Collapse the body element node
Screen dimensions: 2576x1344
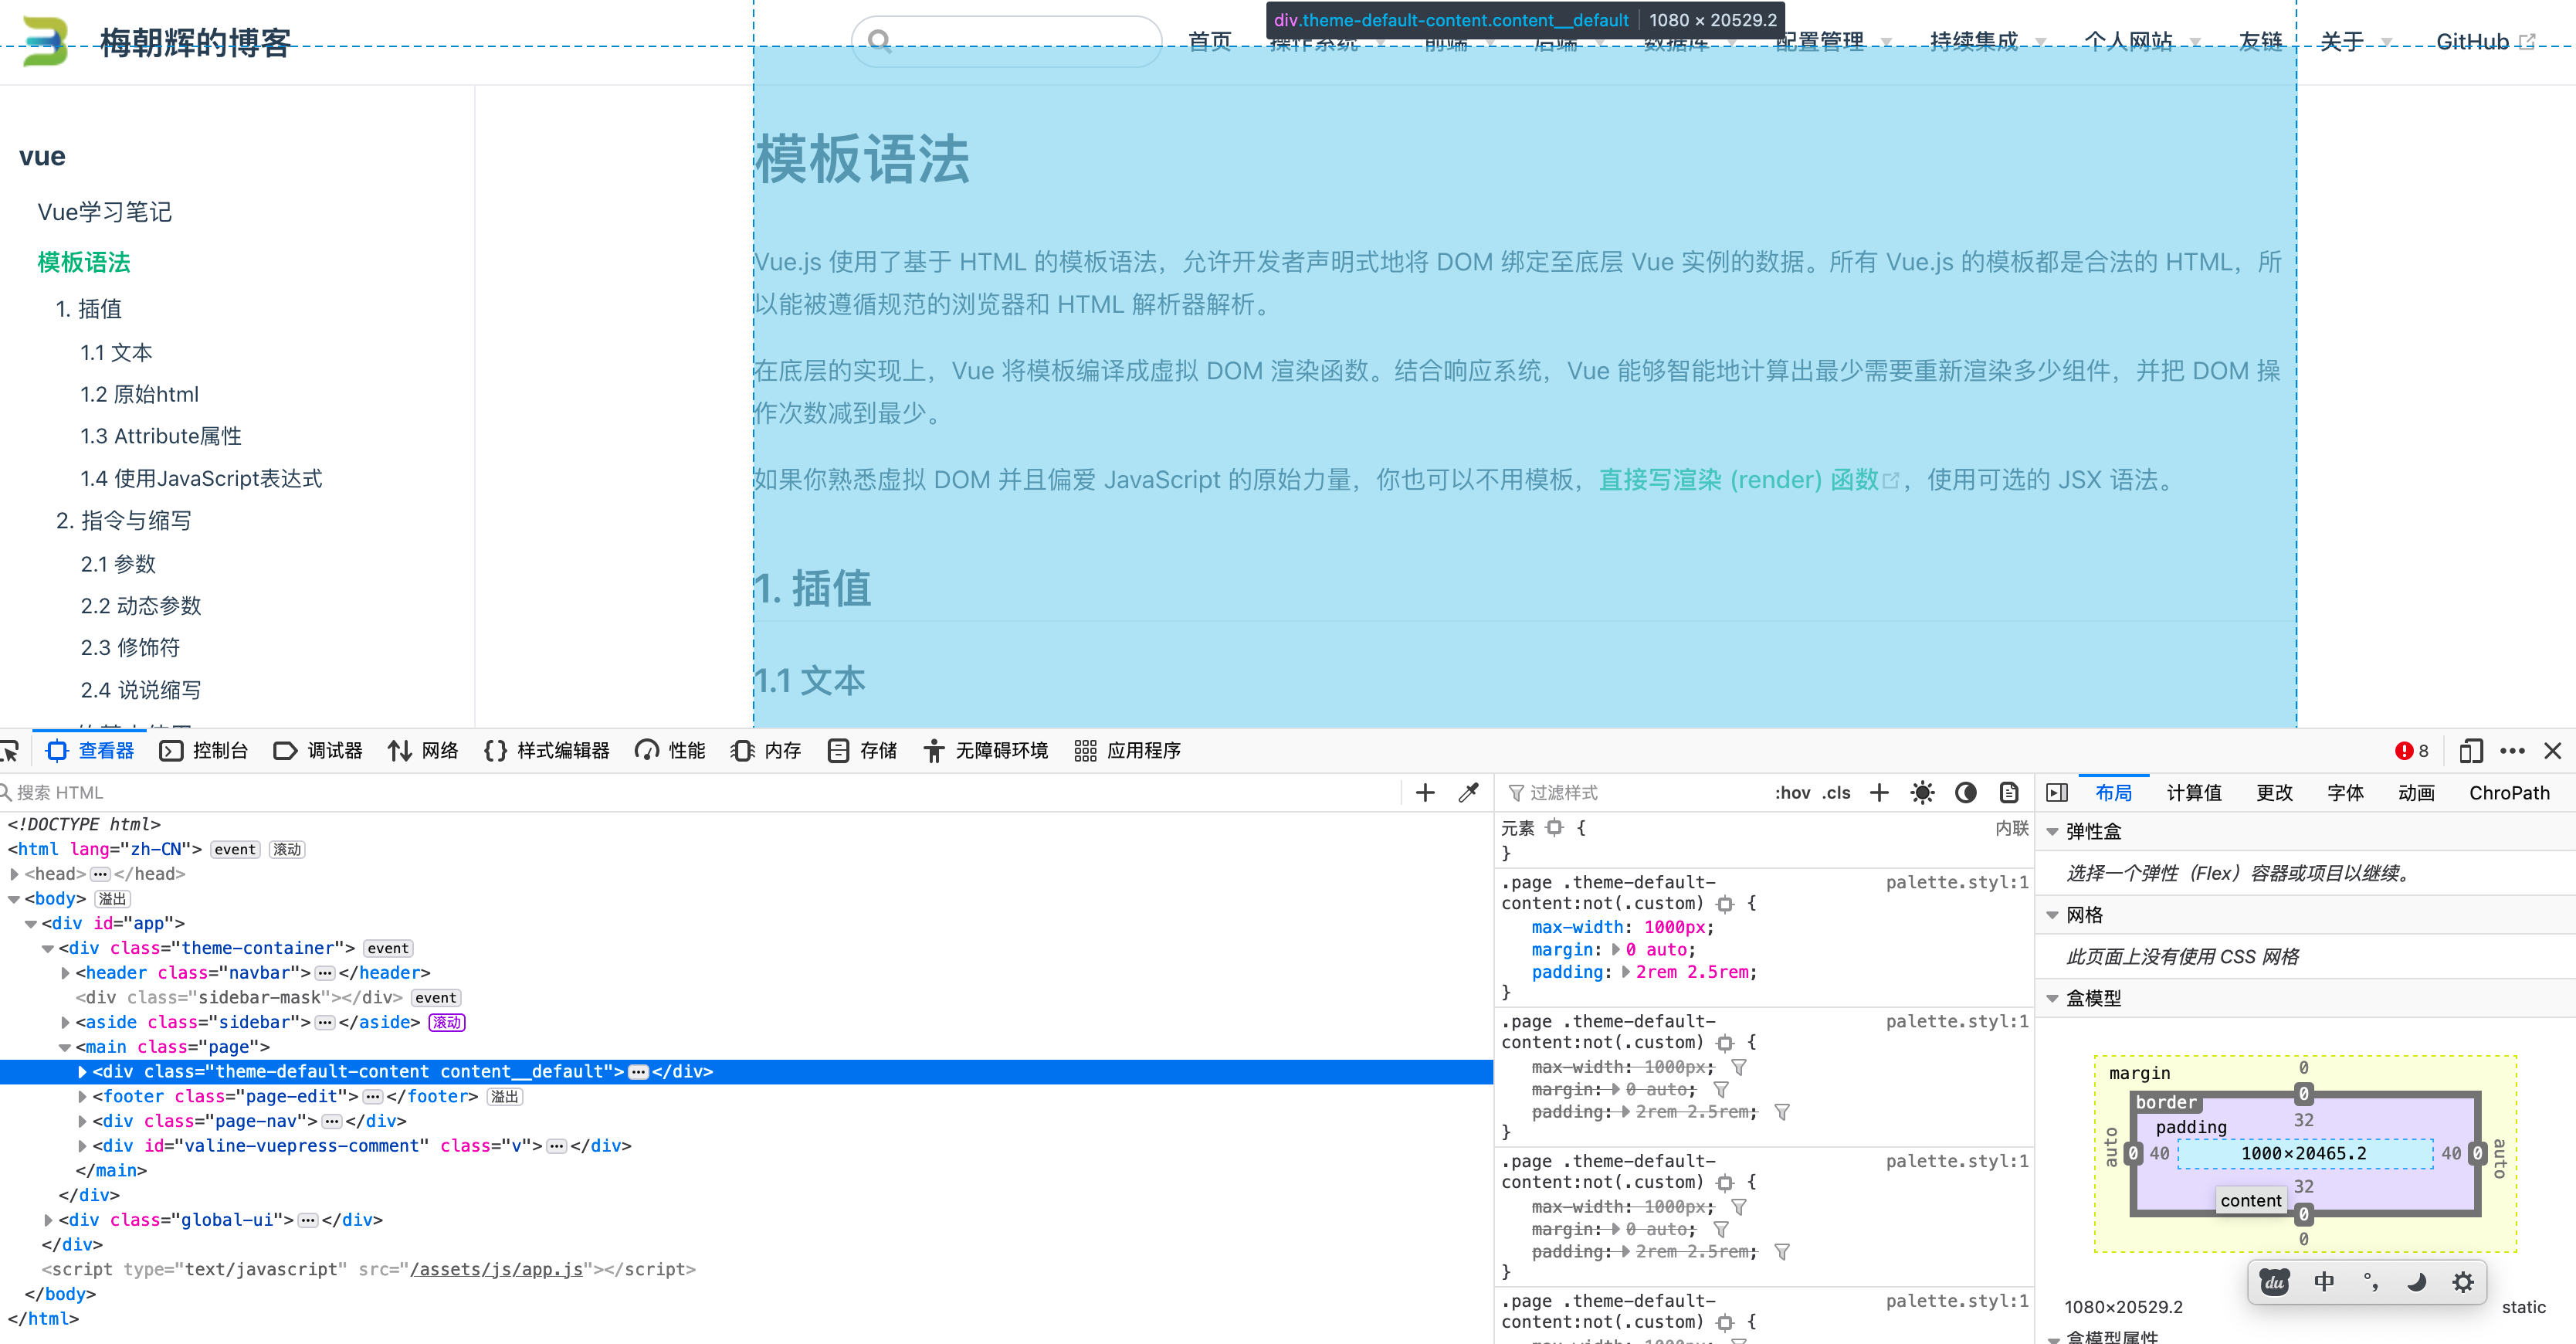point(14,899)
